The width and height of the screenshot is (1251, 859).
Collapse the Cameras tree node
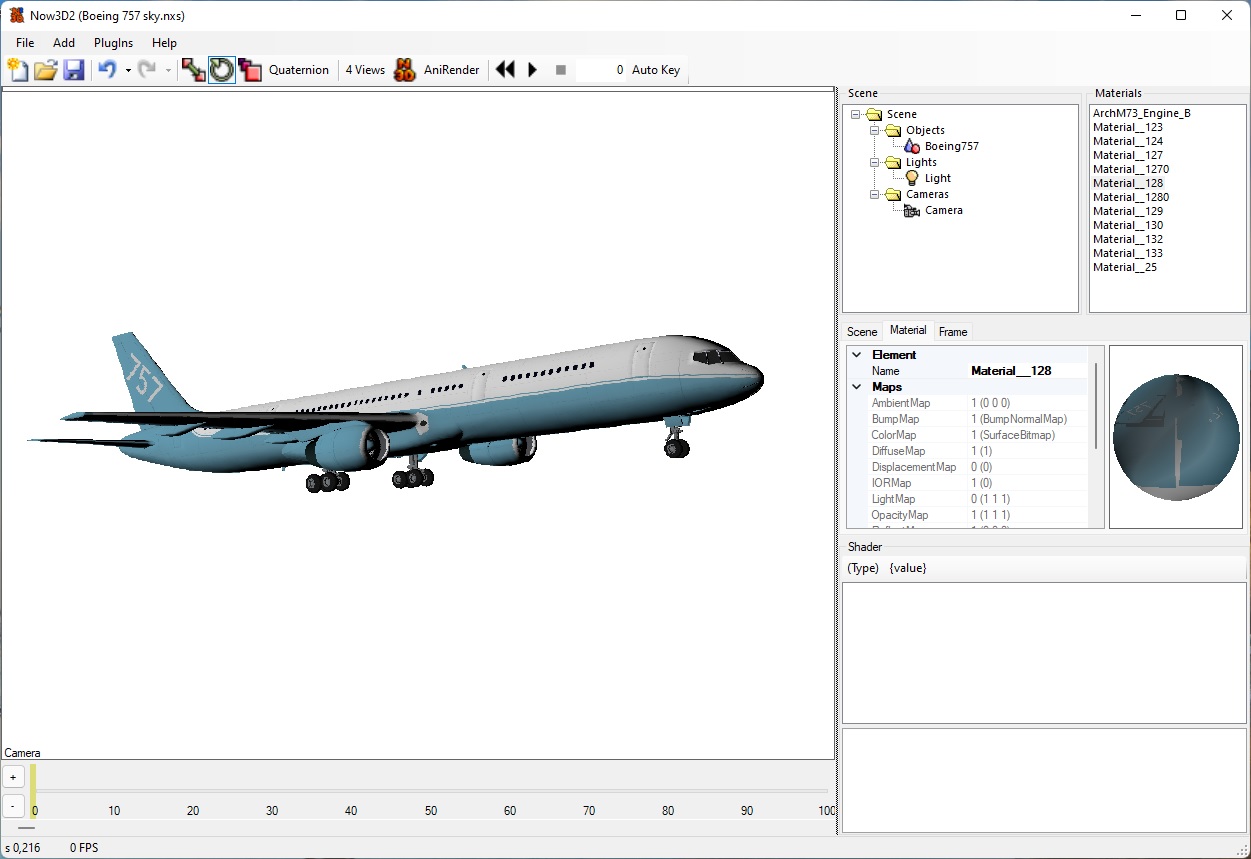click(x=875, y=194)
